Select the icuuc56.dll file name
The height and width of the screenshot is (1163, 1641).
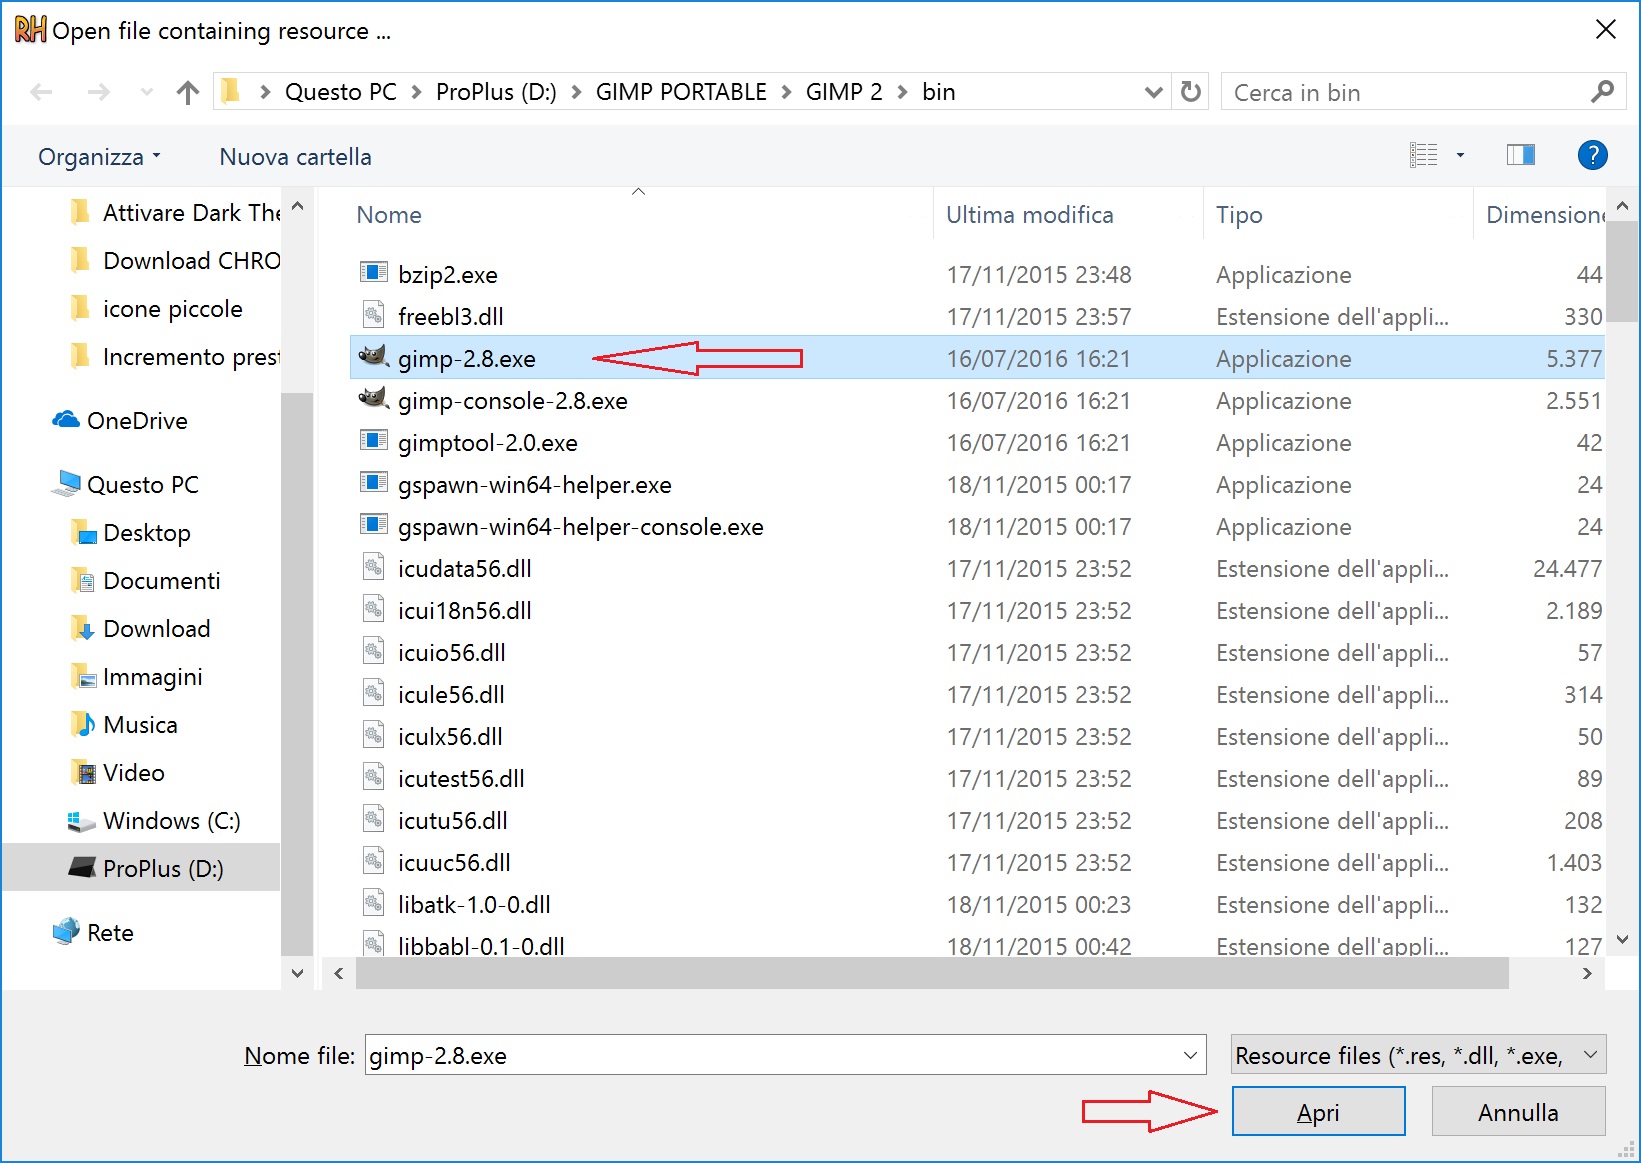(x=454, y=863)
